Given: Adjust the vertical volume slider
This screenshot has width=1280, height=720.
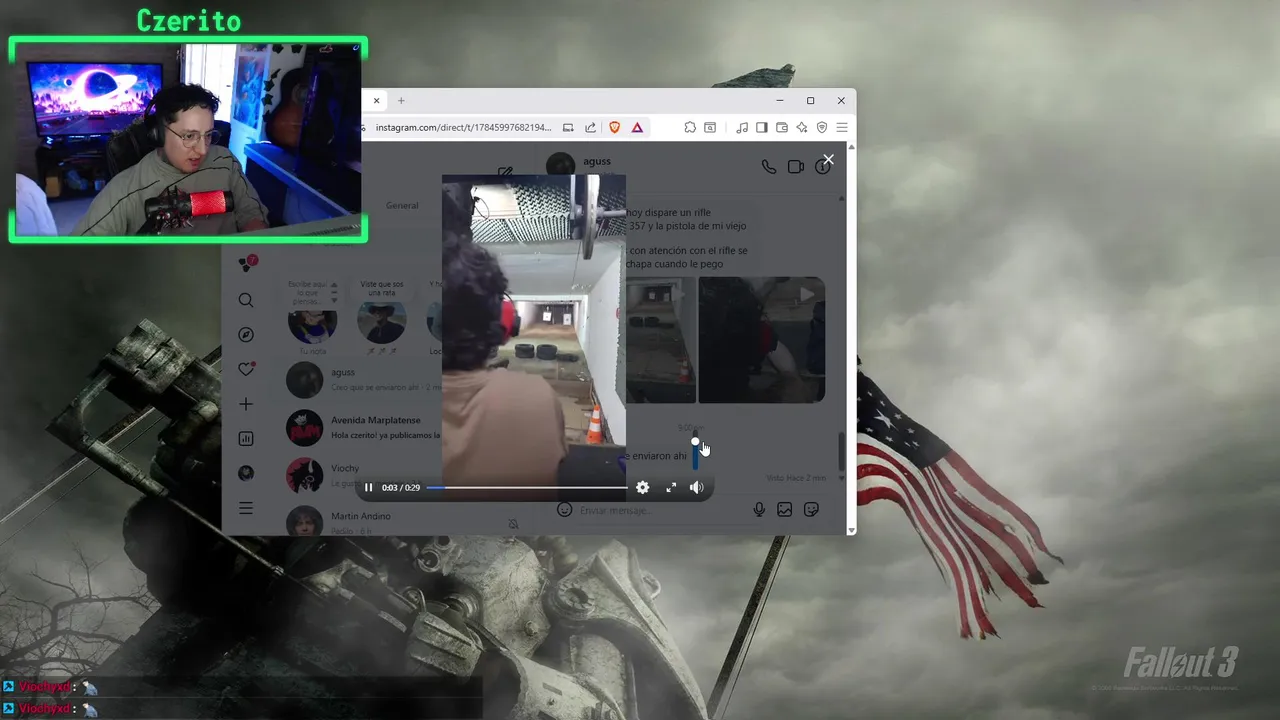Looking at the screenshot, I should click(695, 452).
